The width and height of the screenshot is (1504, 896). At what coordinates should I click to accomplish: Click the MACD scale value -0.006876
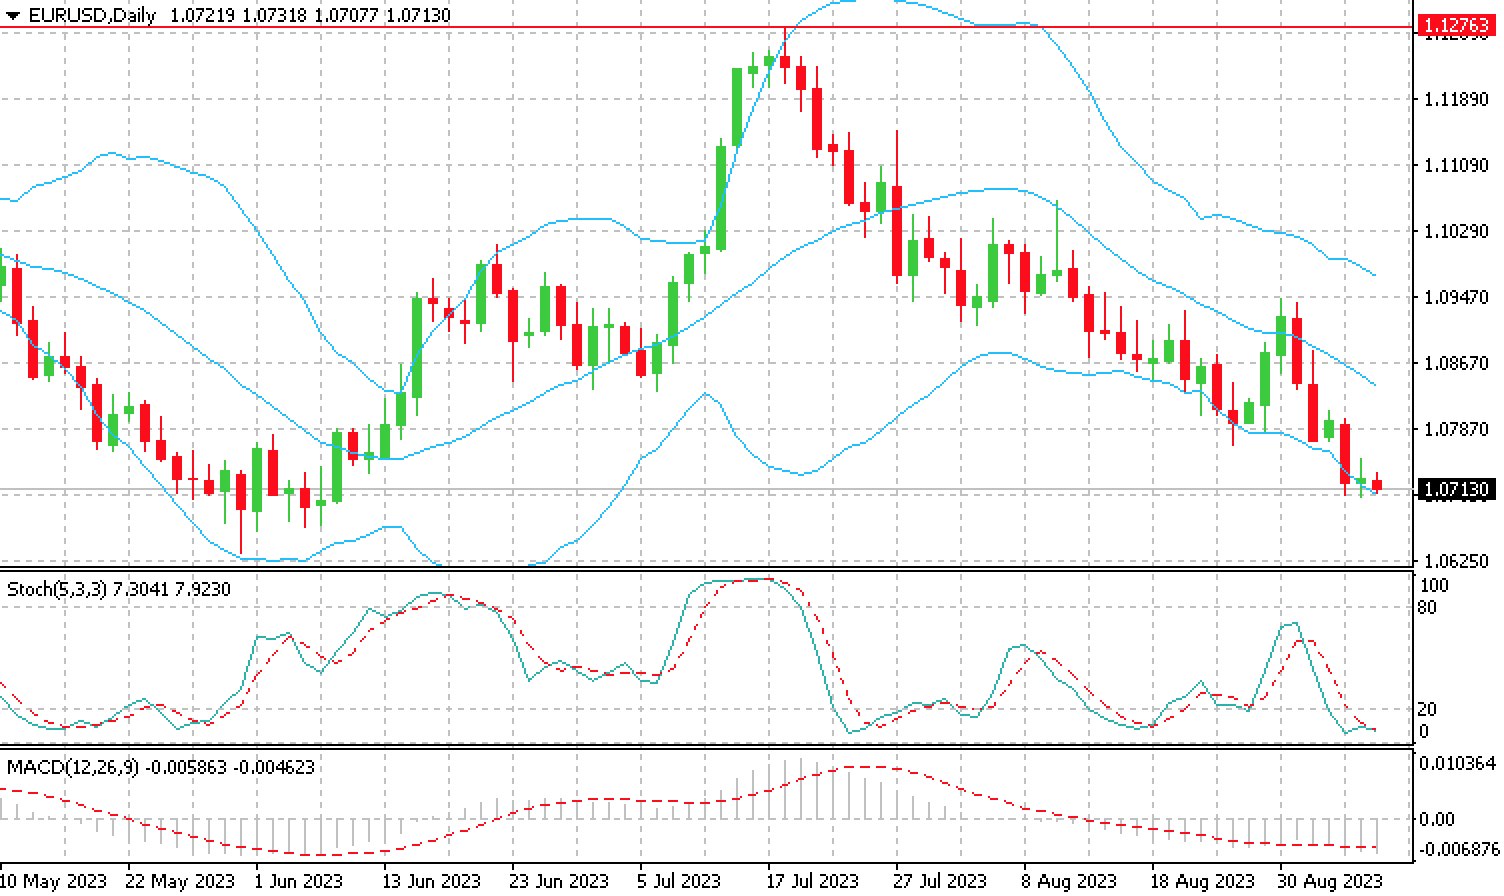(1460, 849)
